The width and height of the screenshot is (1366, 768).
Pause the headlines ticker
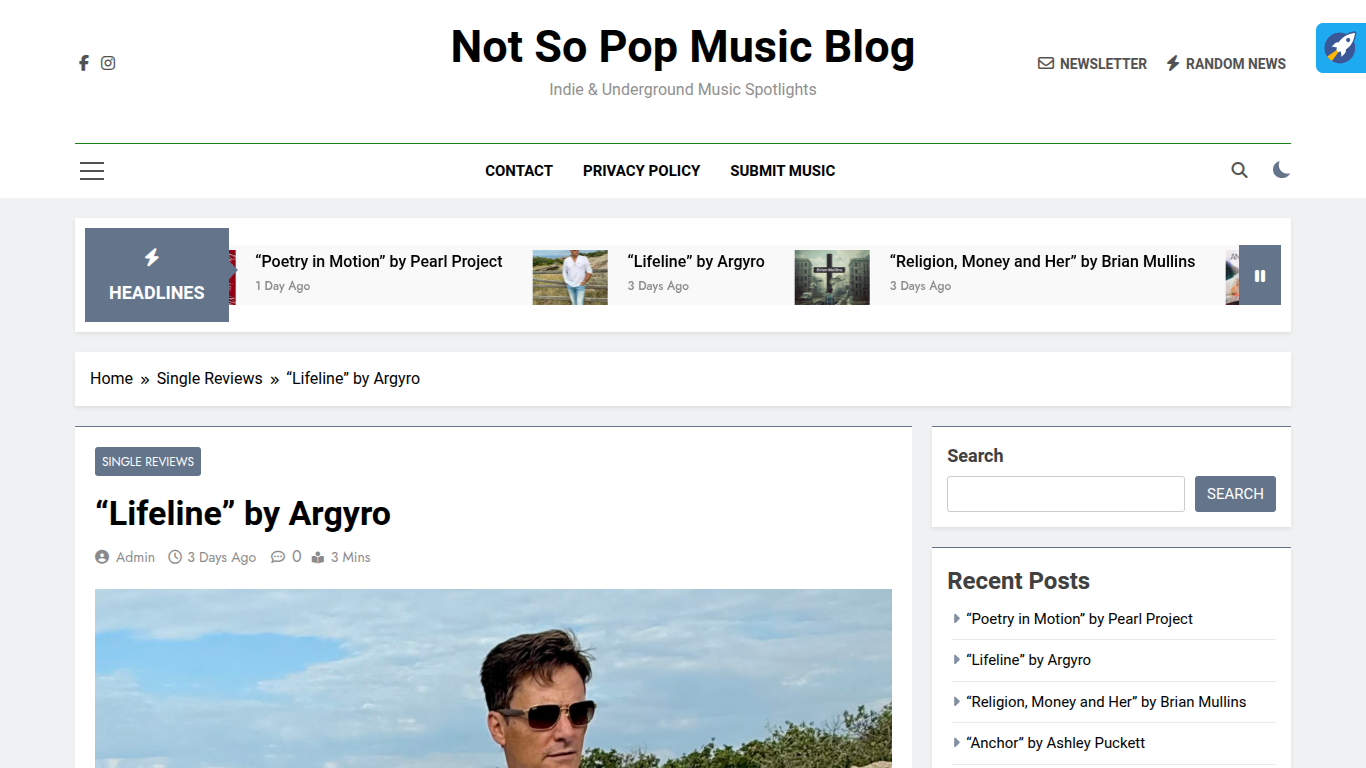pyautogui.click(x=1259, y=275)
